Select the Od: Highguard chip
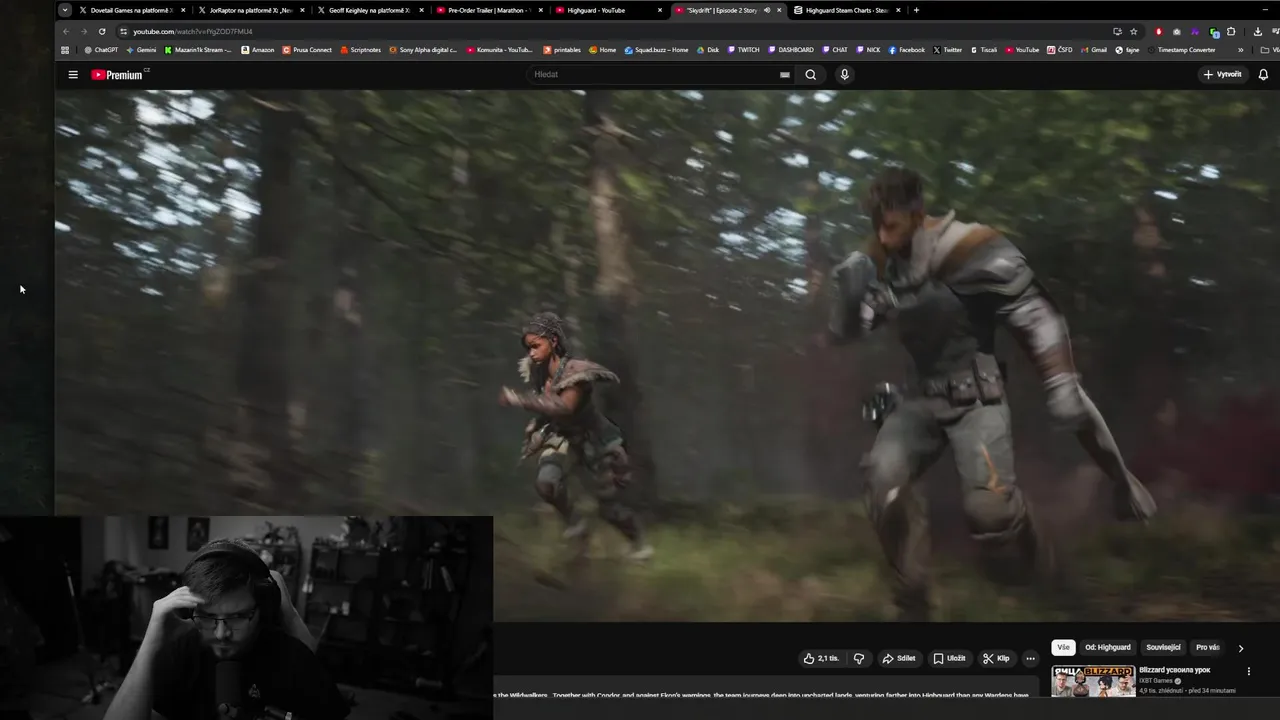 1108,647
